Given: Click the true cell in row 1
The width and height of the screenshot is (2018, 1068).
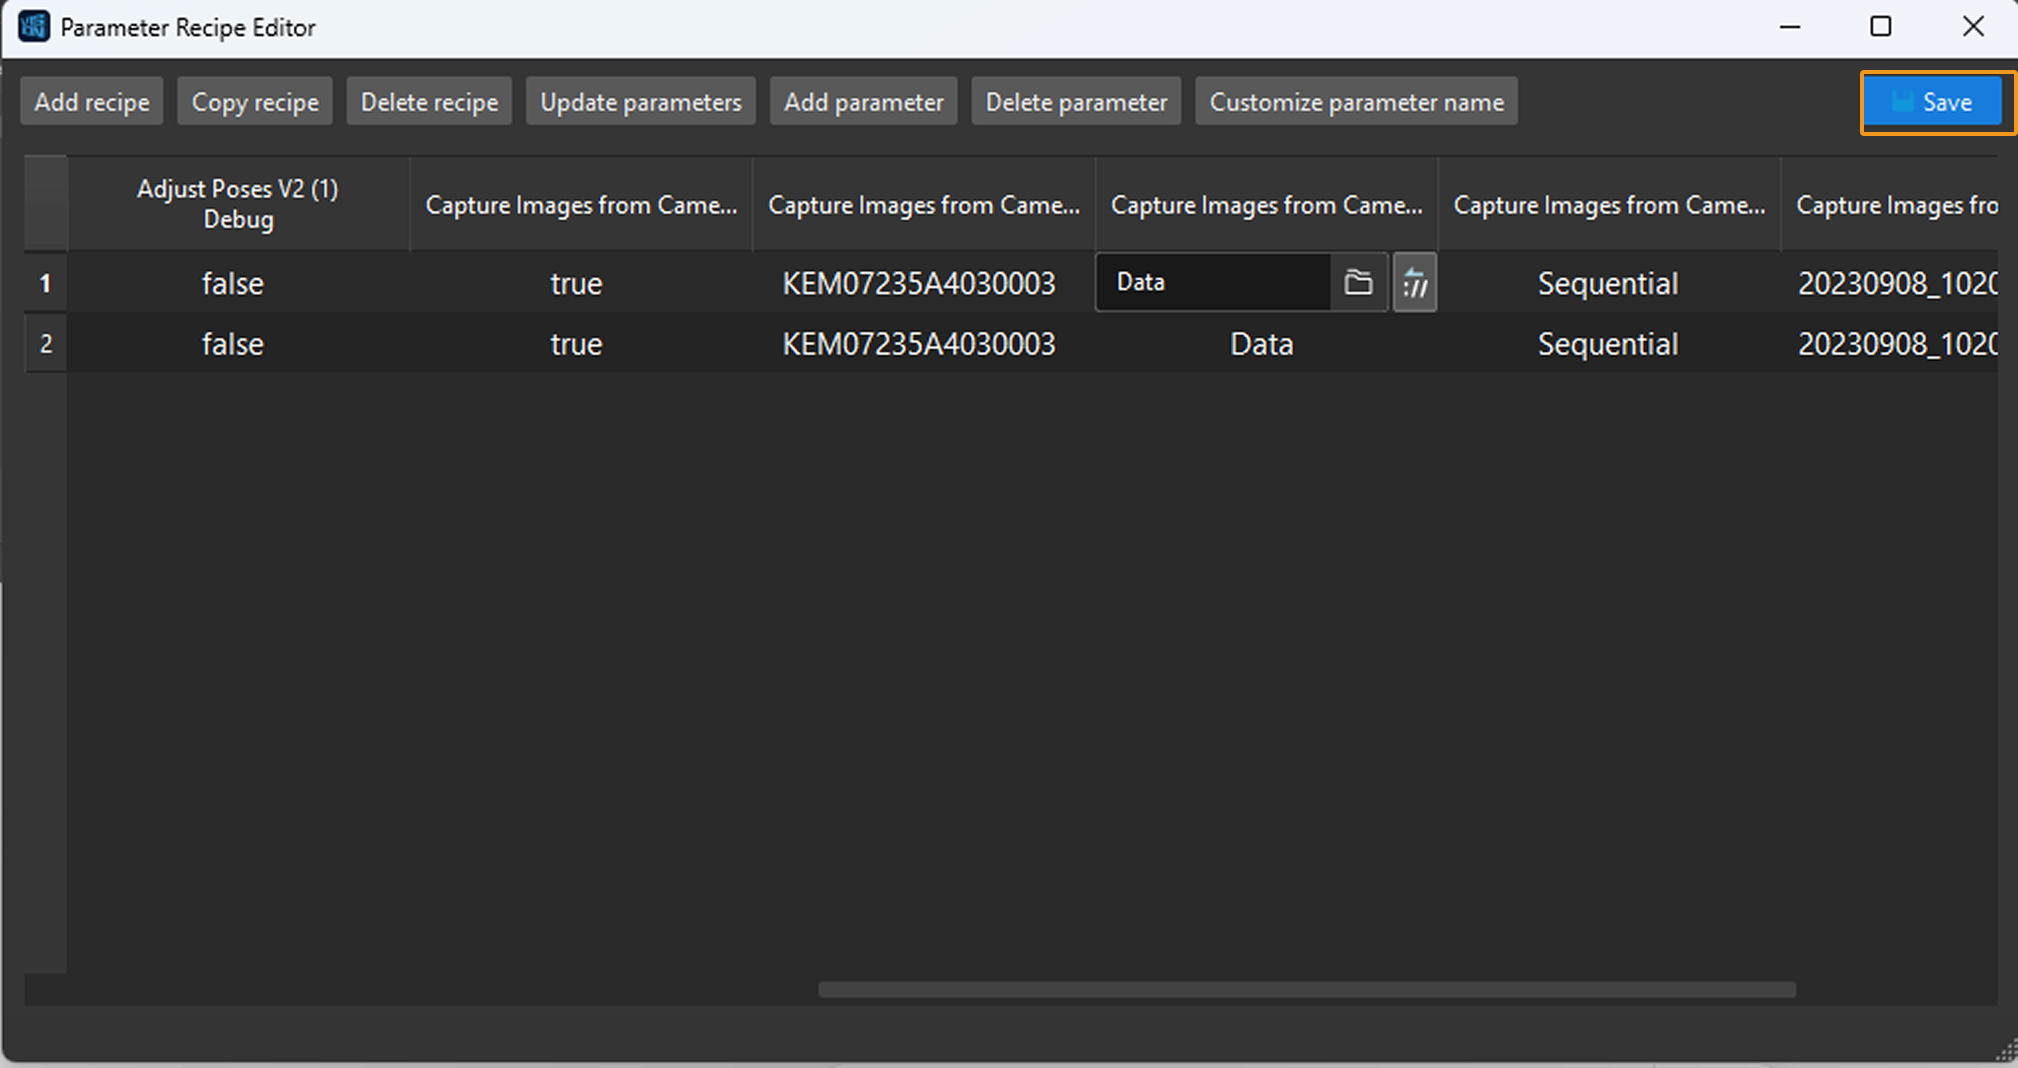Looking at the screenshot, I should (x=576, y=283).
